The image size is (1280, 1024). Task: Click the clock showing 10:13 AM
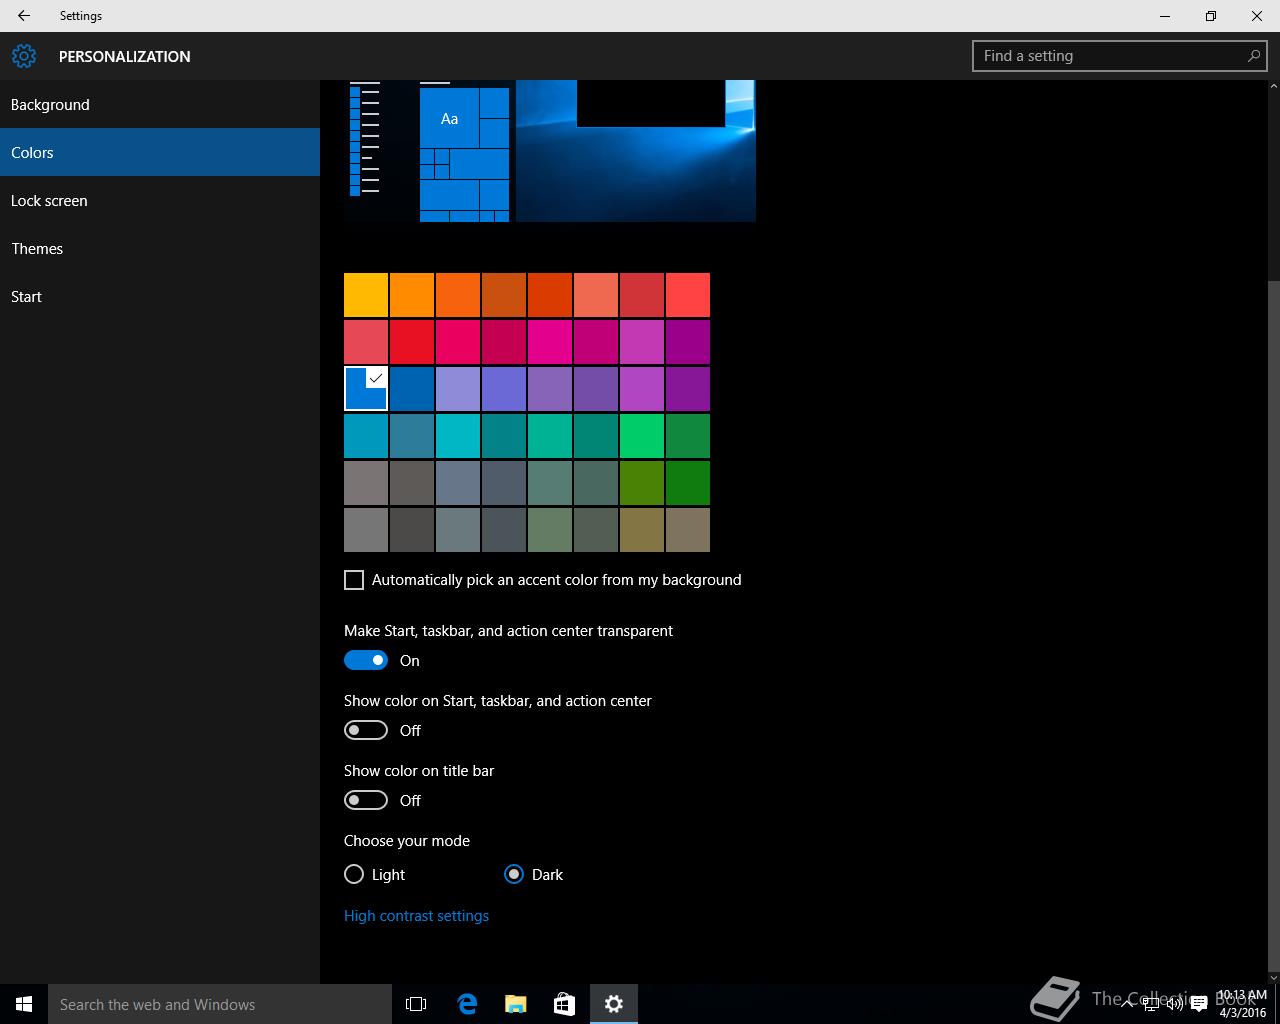(x=1241, y=1004)
